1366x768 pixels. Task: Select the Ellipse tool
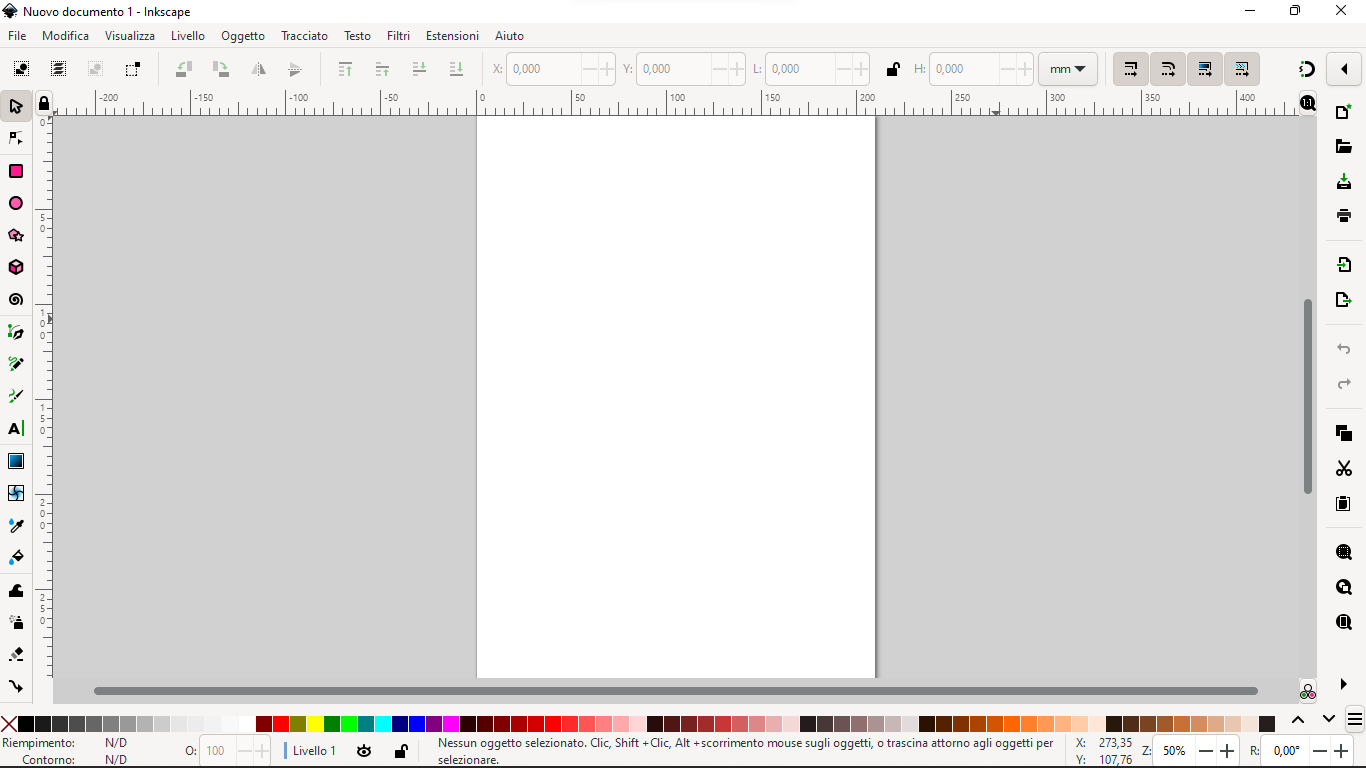point(16,203)
